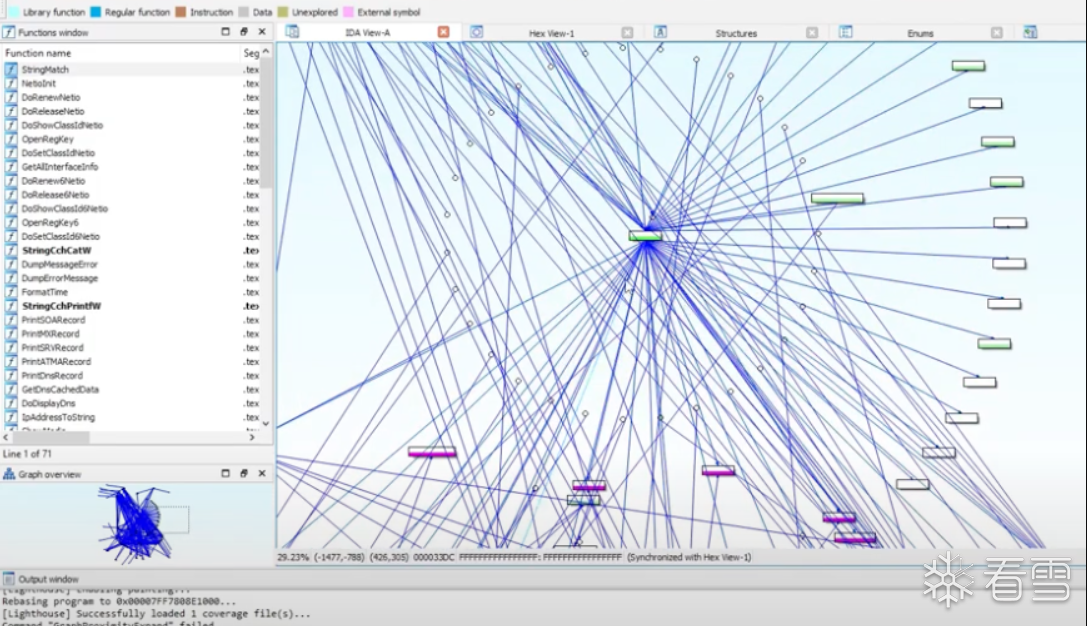Image resolution: width=1087 pixels, height=626 pixels.
Task: Close the Structures tab
Action: 812,33
